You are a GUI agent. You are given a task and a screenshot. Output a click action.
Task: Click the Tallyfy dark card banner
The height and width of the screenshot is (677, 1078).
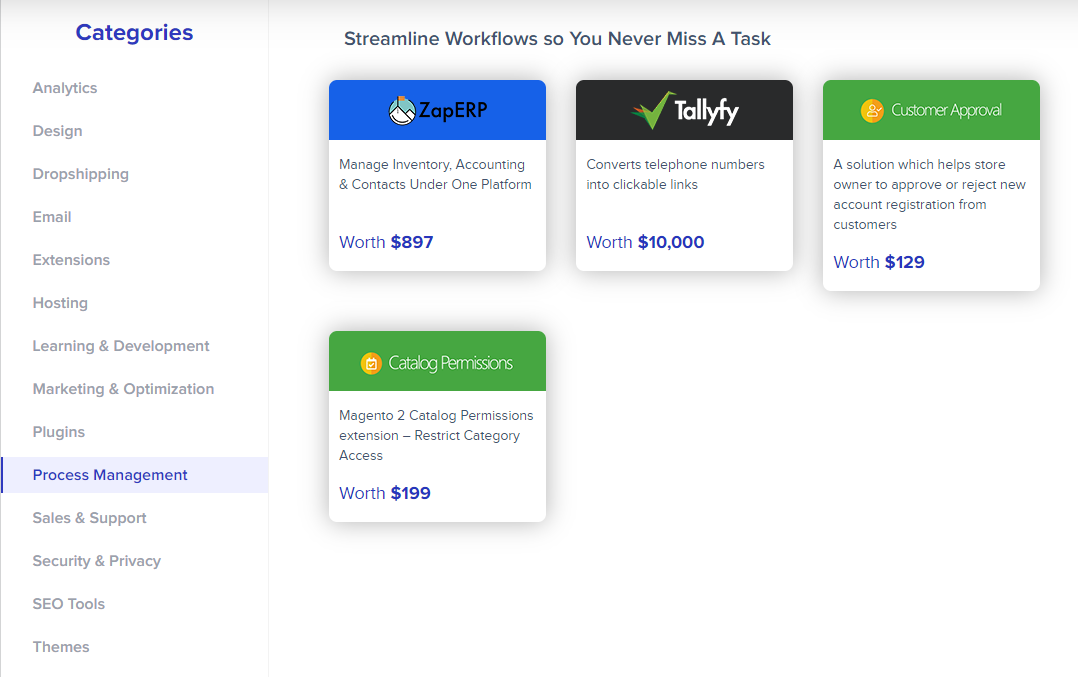click(684, 110)
